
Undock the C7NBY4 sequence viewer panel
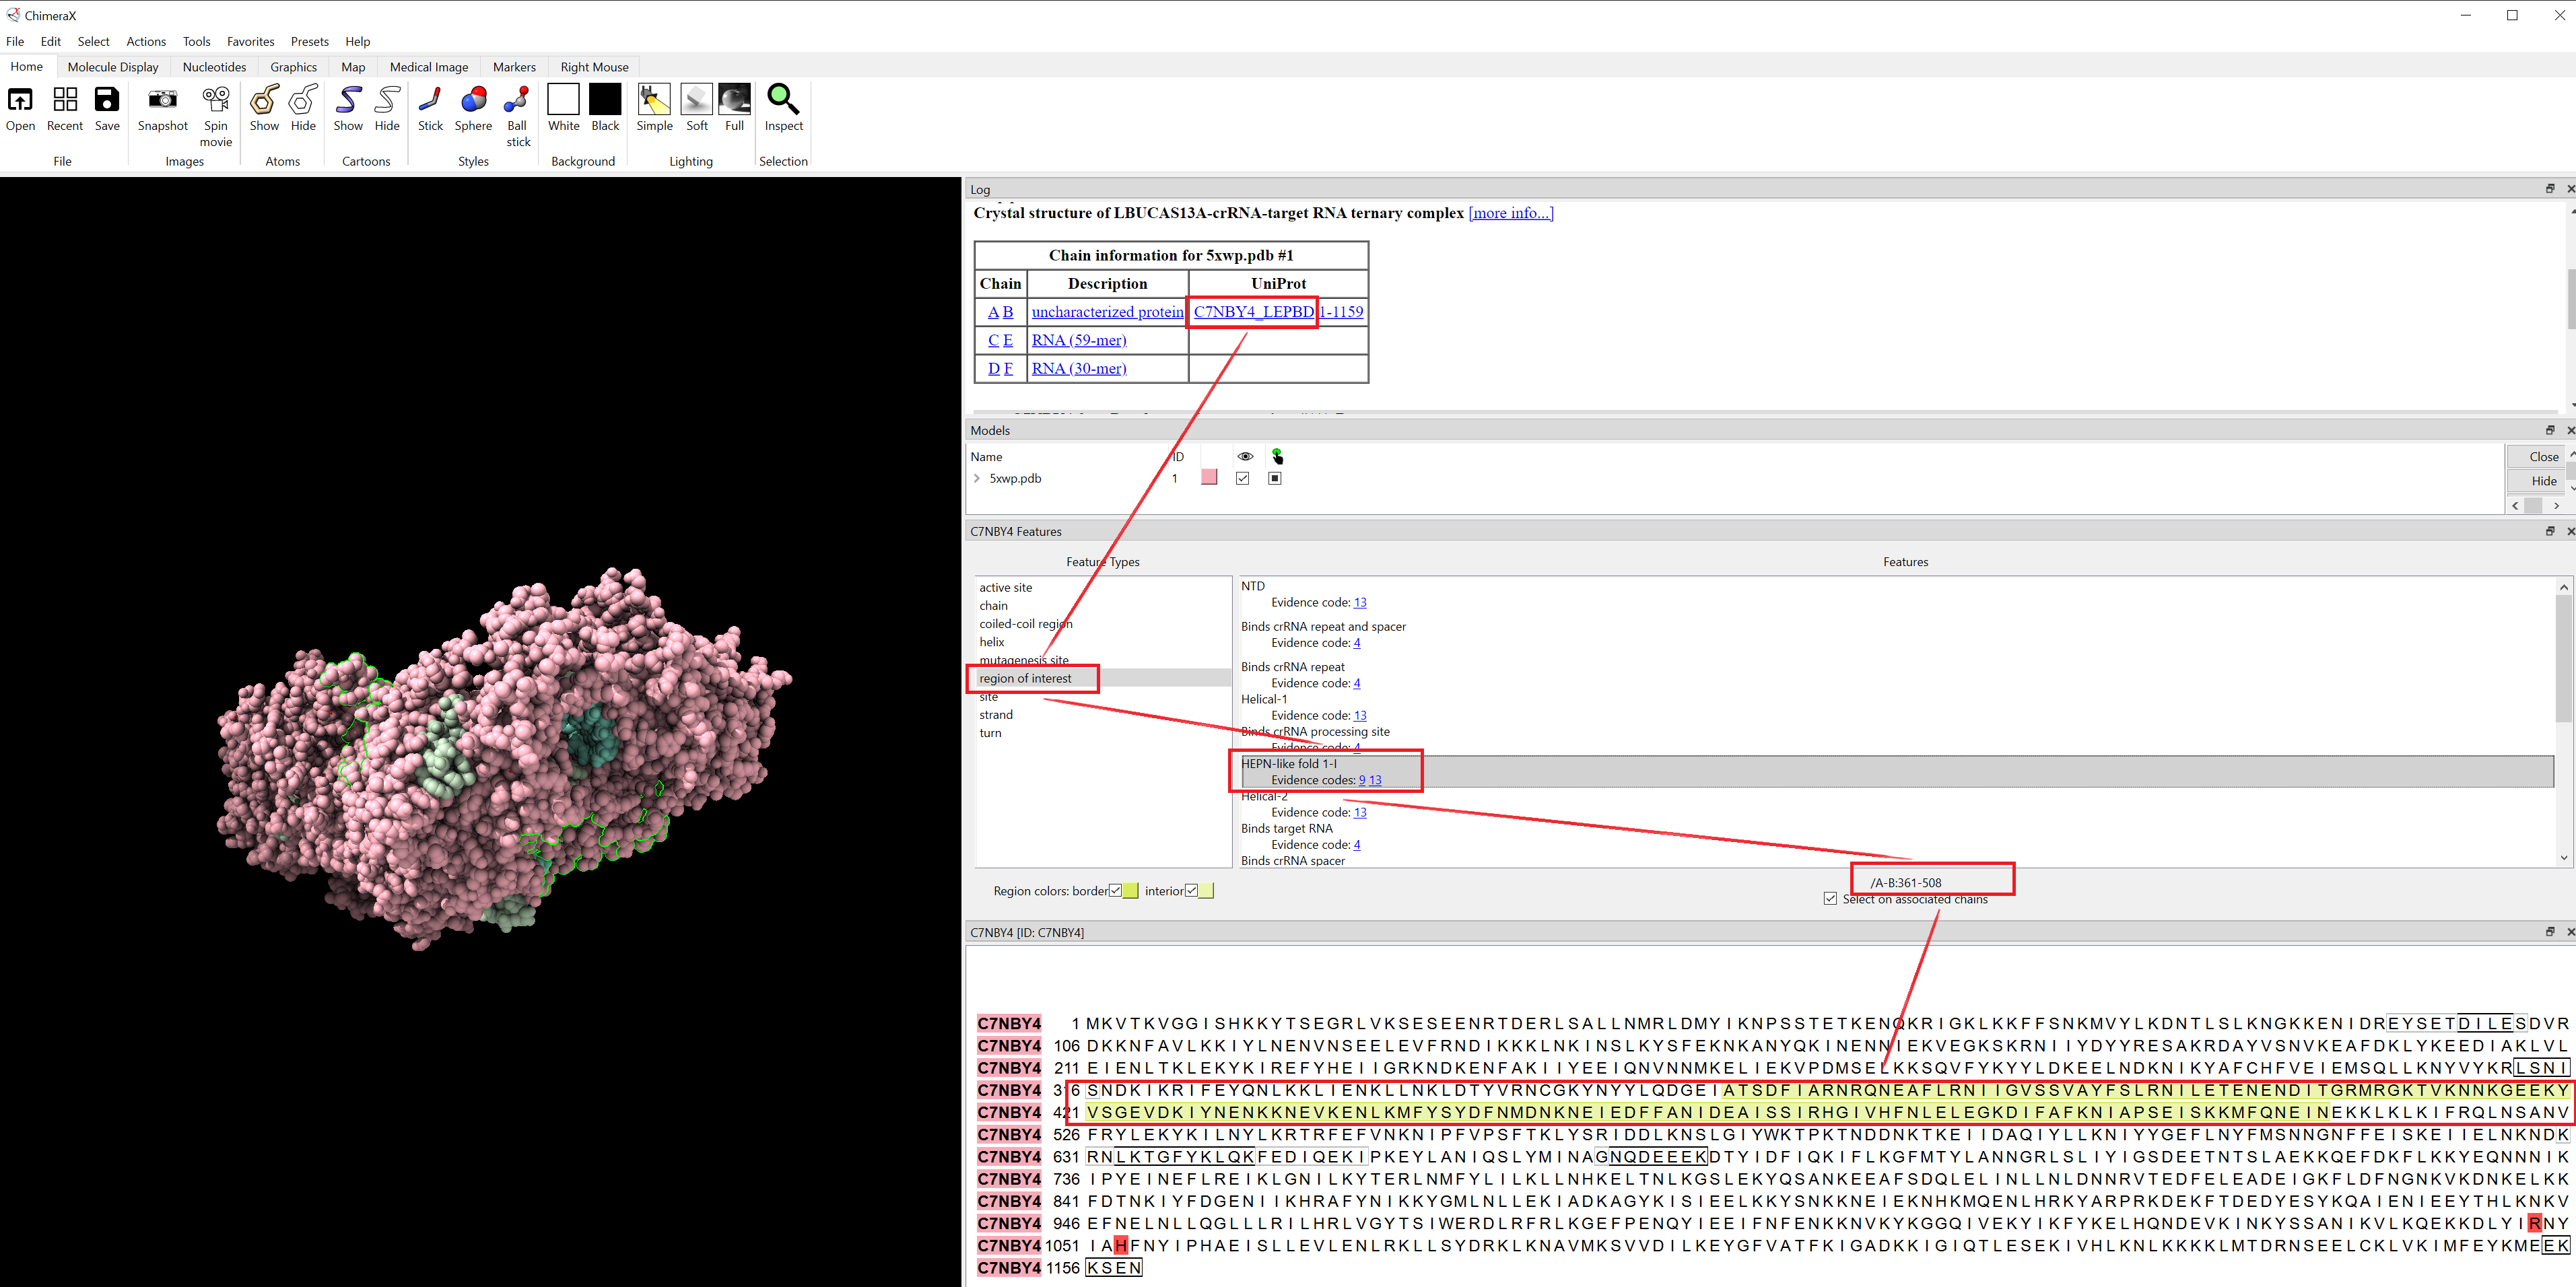(2549, 932)
